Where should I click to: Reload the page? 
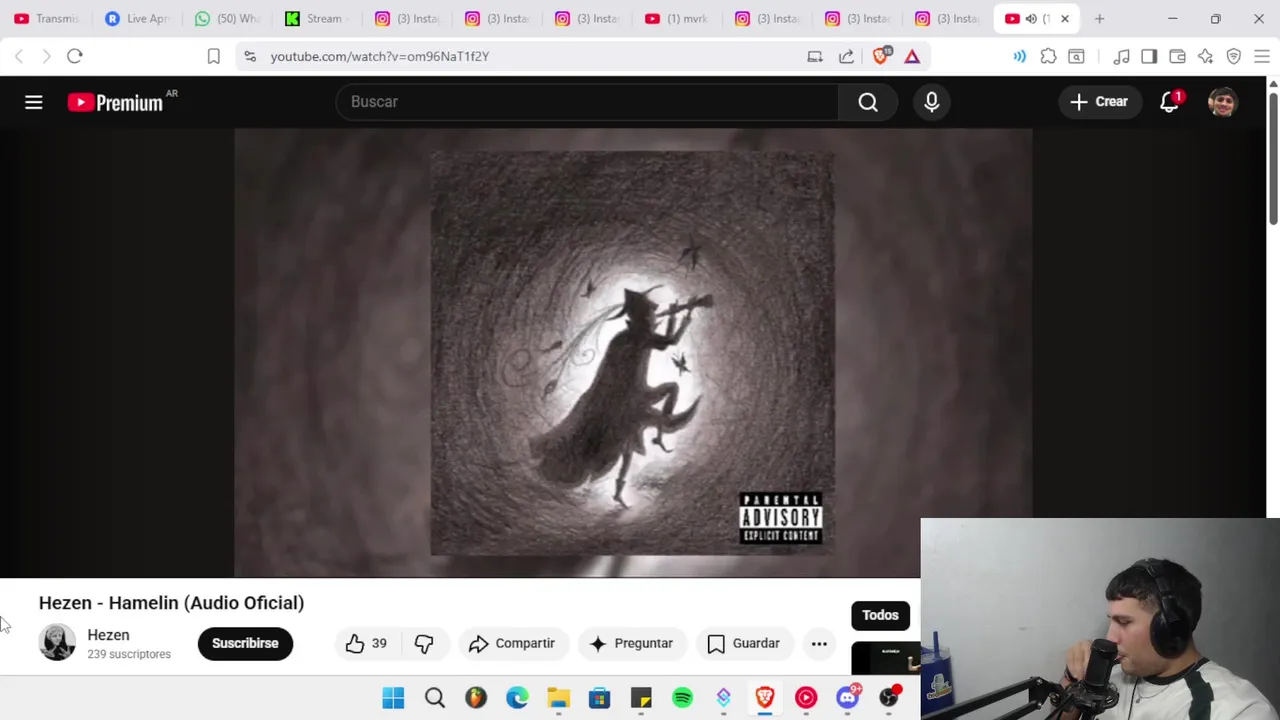click(74, 56)
